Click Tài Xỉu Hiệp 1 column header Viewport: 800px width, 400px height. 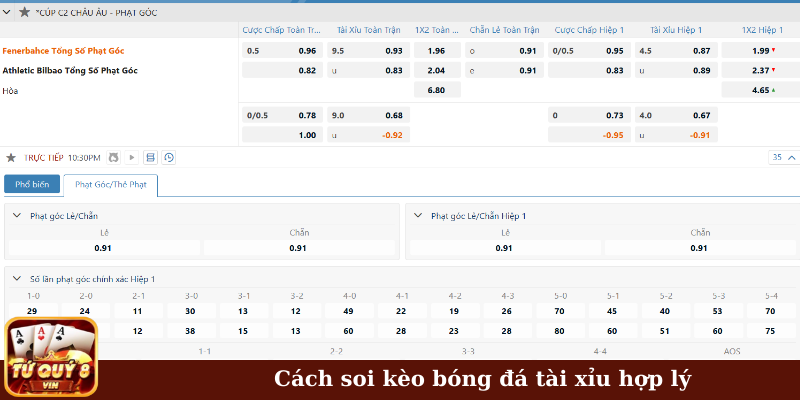[x=676, y=30]
